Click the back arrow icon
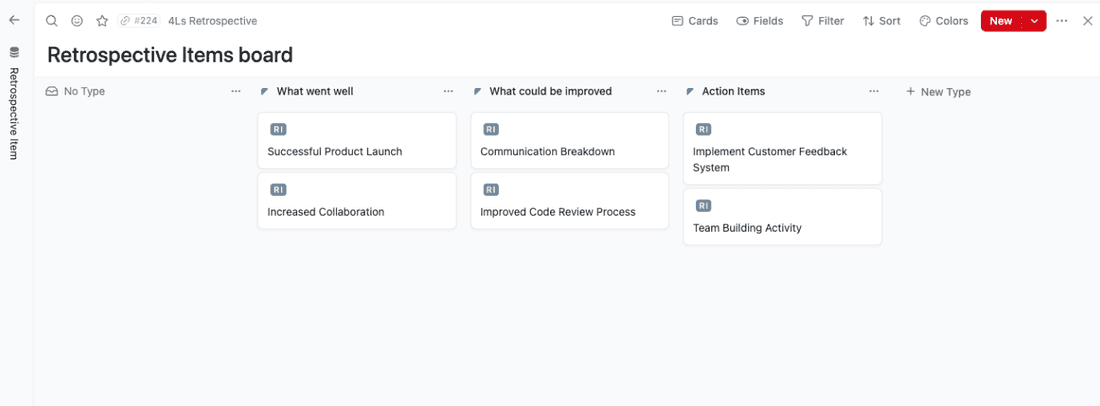Screen dimensions: 1100x406 point(14,20)
